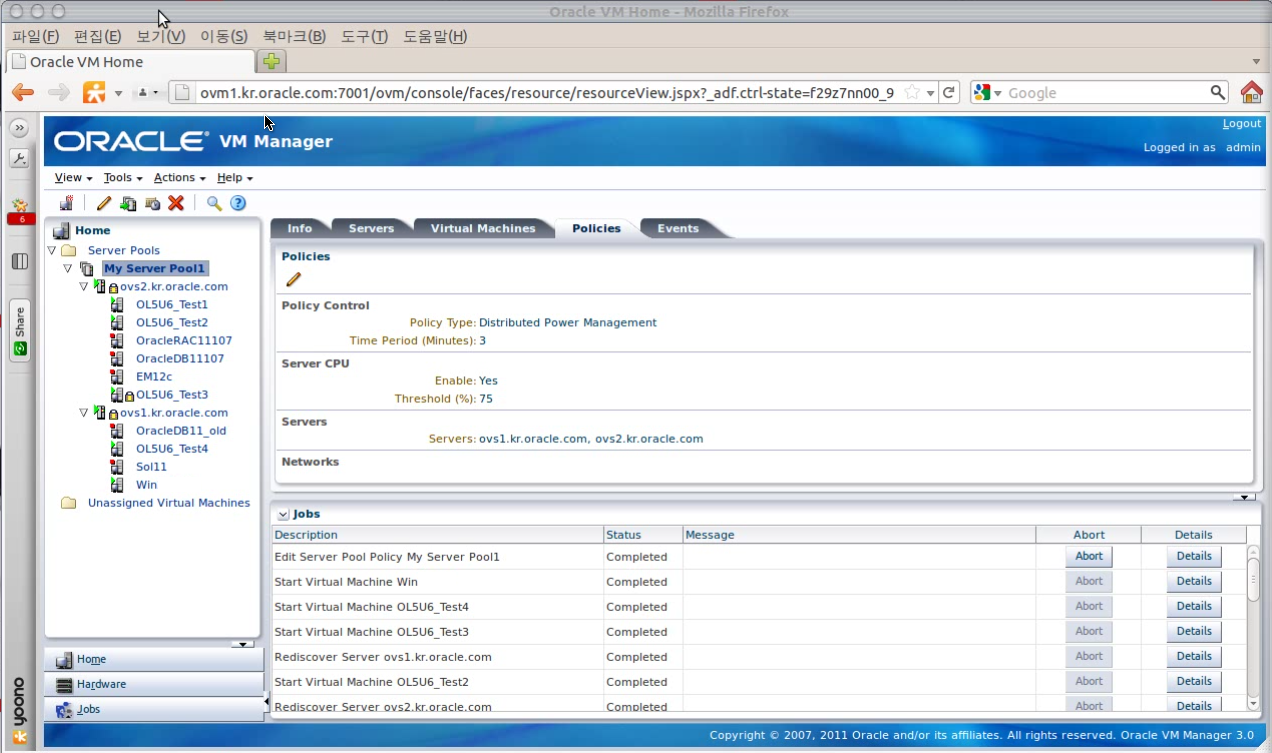This screenshot has width=1272, height=753.
Task: Collapse the ovs1.kr.oracle.com server node
Action: coord(84,412)
